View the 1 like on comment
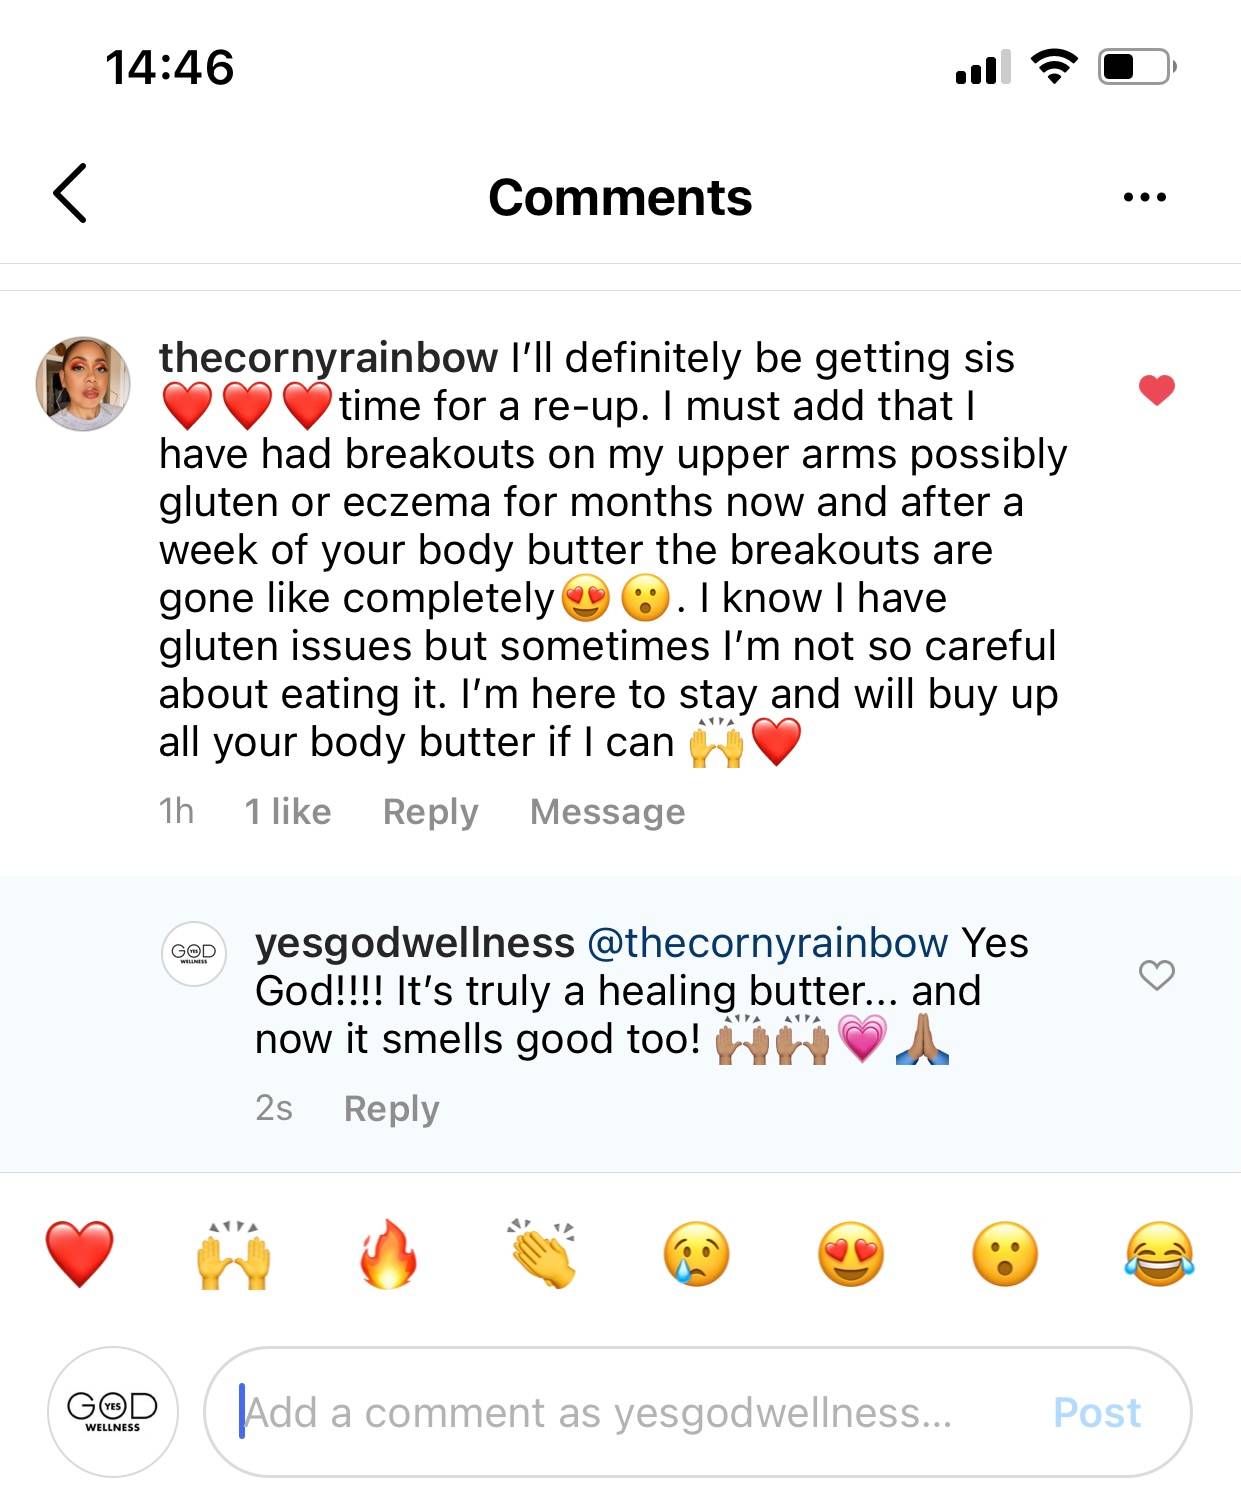1241x1496 pixels. coord(288,811)
